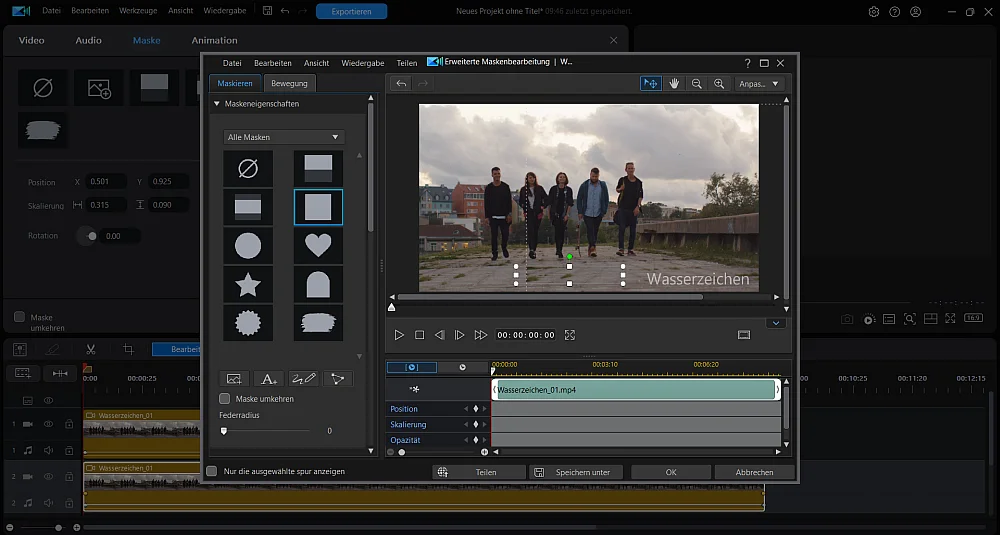The width and height of the screenshot is (1000, 535).
Task: Toggle visibility of video track 2
Action: (48, 476)
